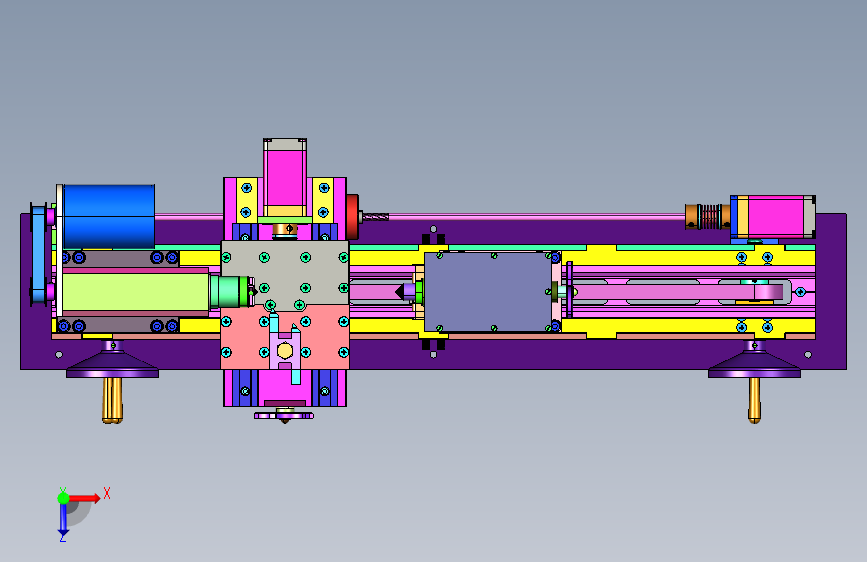
Task: Select the light green headstock block
Action: [x=136, y=292]
